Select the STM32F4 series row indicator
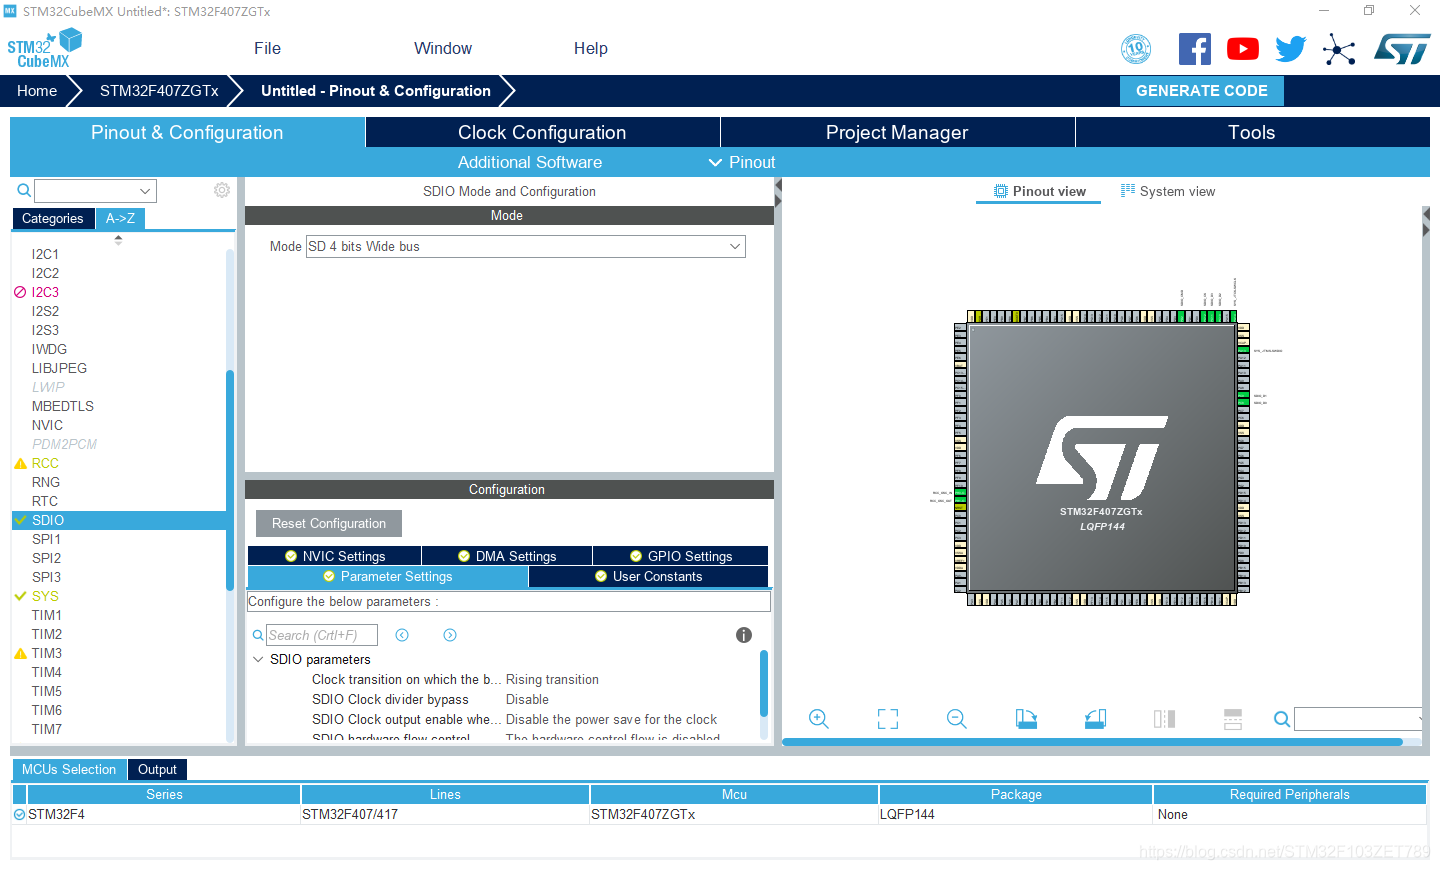 coord(19,814)
